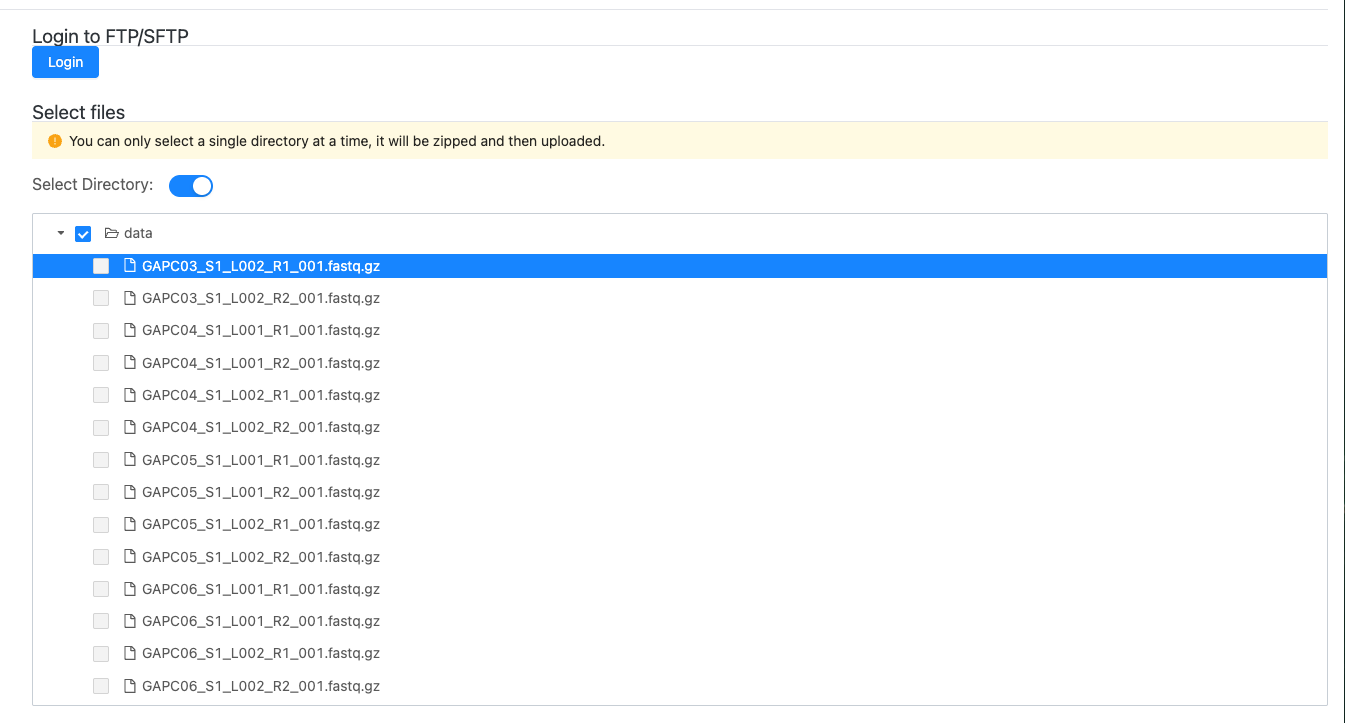1345x723 pixels.
Task: Select the GAPC05_S1_L002_R2_001.fastq.gz row
Action: tap(261, 557)
